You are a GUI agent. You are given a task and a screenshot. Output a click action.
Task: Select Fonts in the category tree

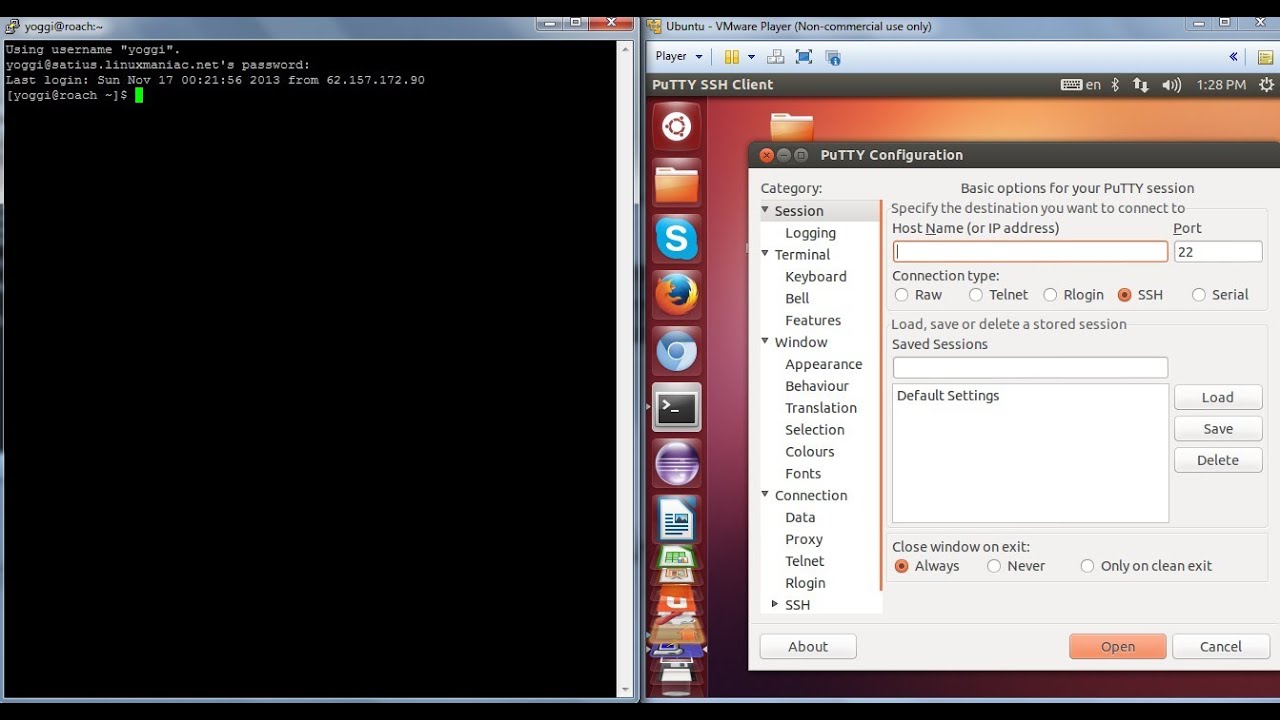(803, 474)
